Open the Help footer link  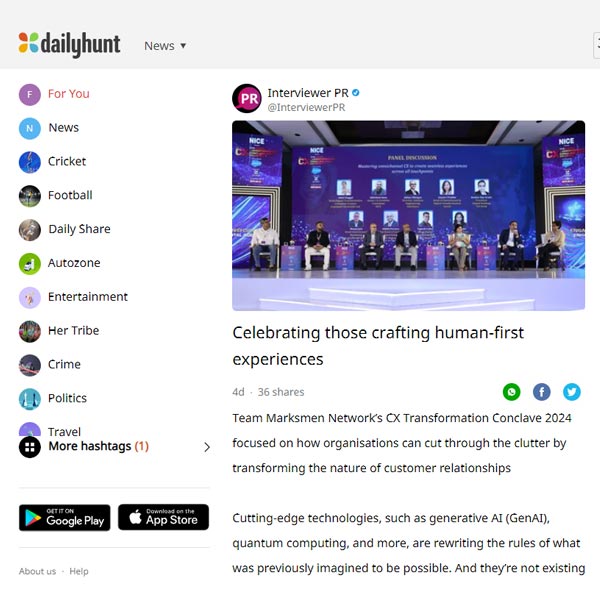click(x=79, y=571)
